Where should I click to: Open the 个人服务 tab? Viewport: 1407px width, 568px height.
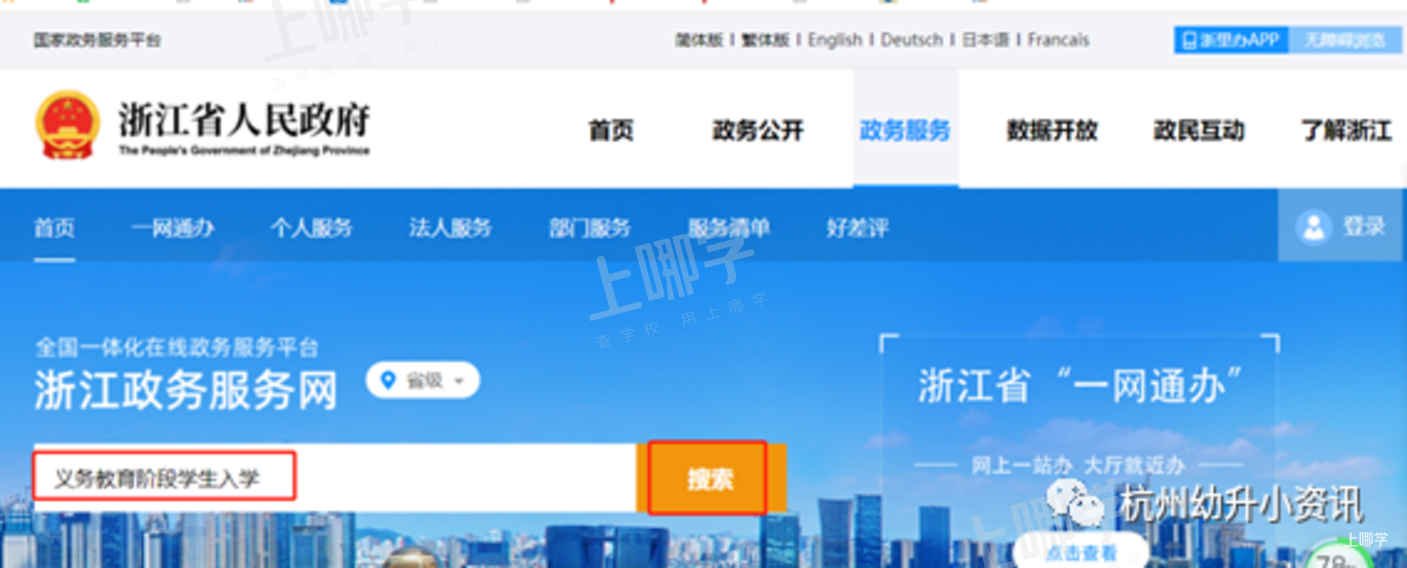point(311,228)
